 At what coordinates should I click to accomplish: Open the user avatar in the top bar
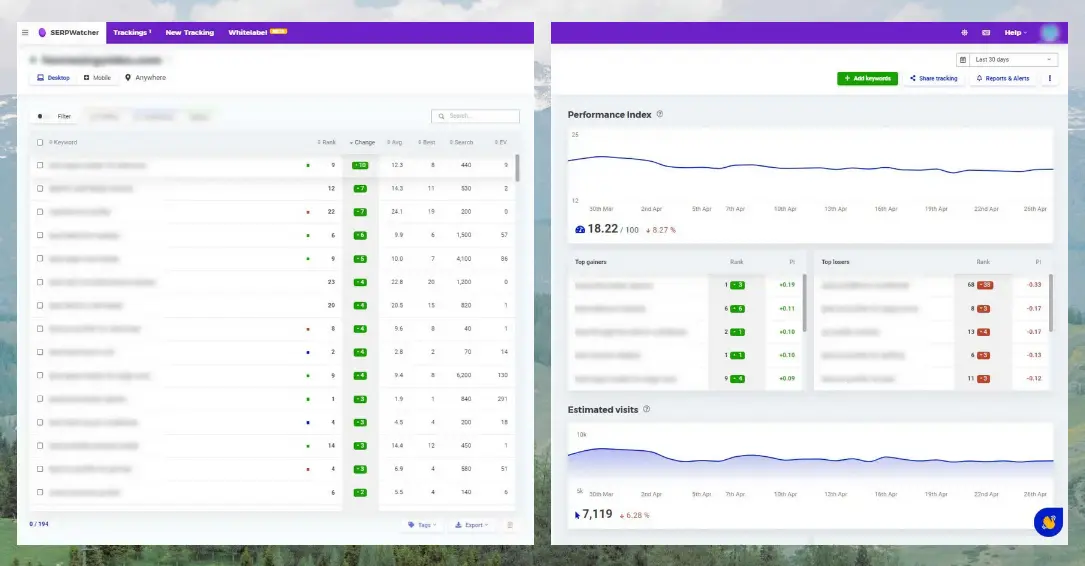coord(1049,33)
